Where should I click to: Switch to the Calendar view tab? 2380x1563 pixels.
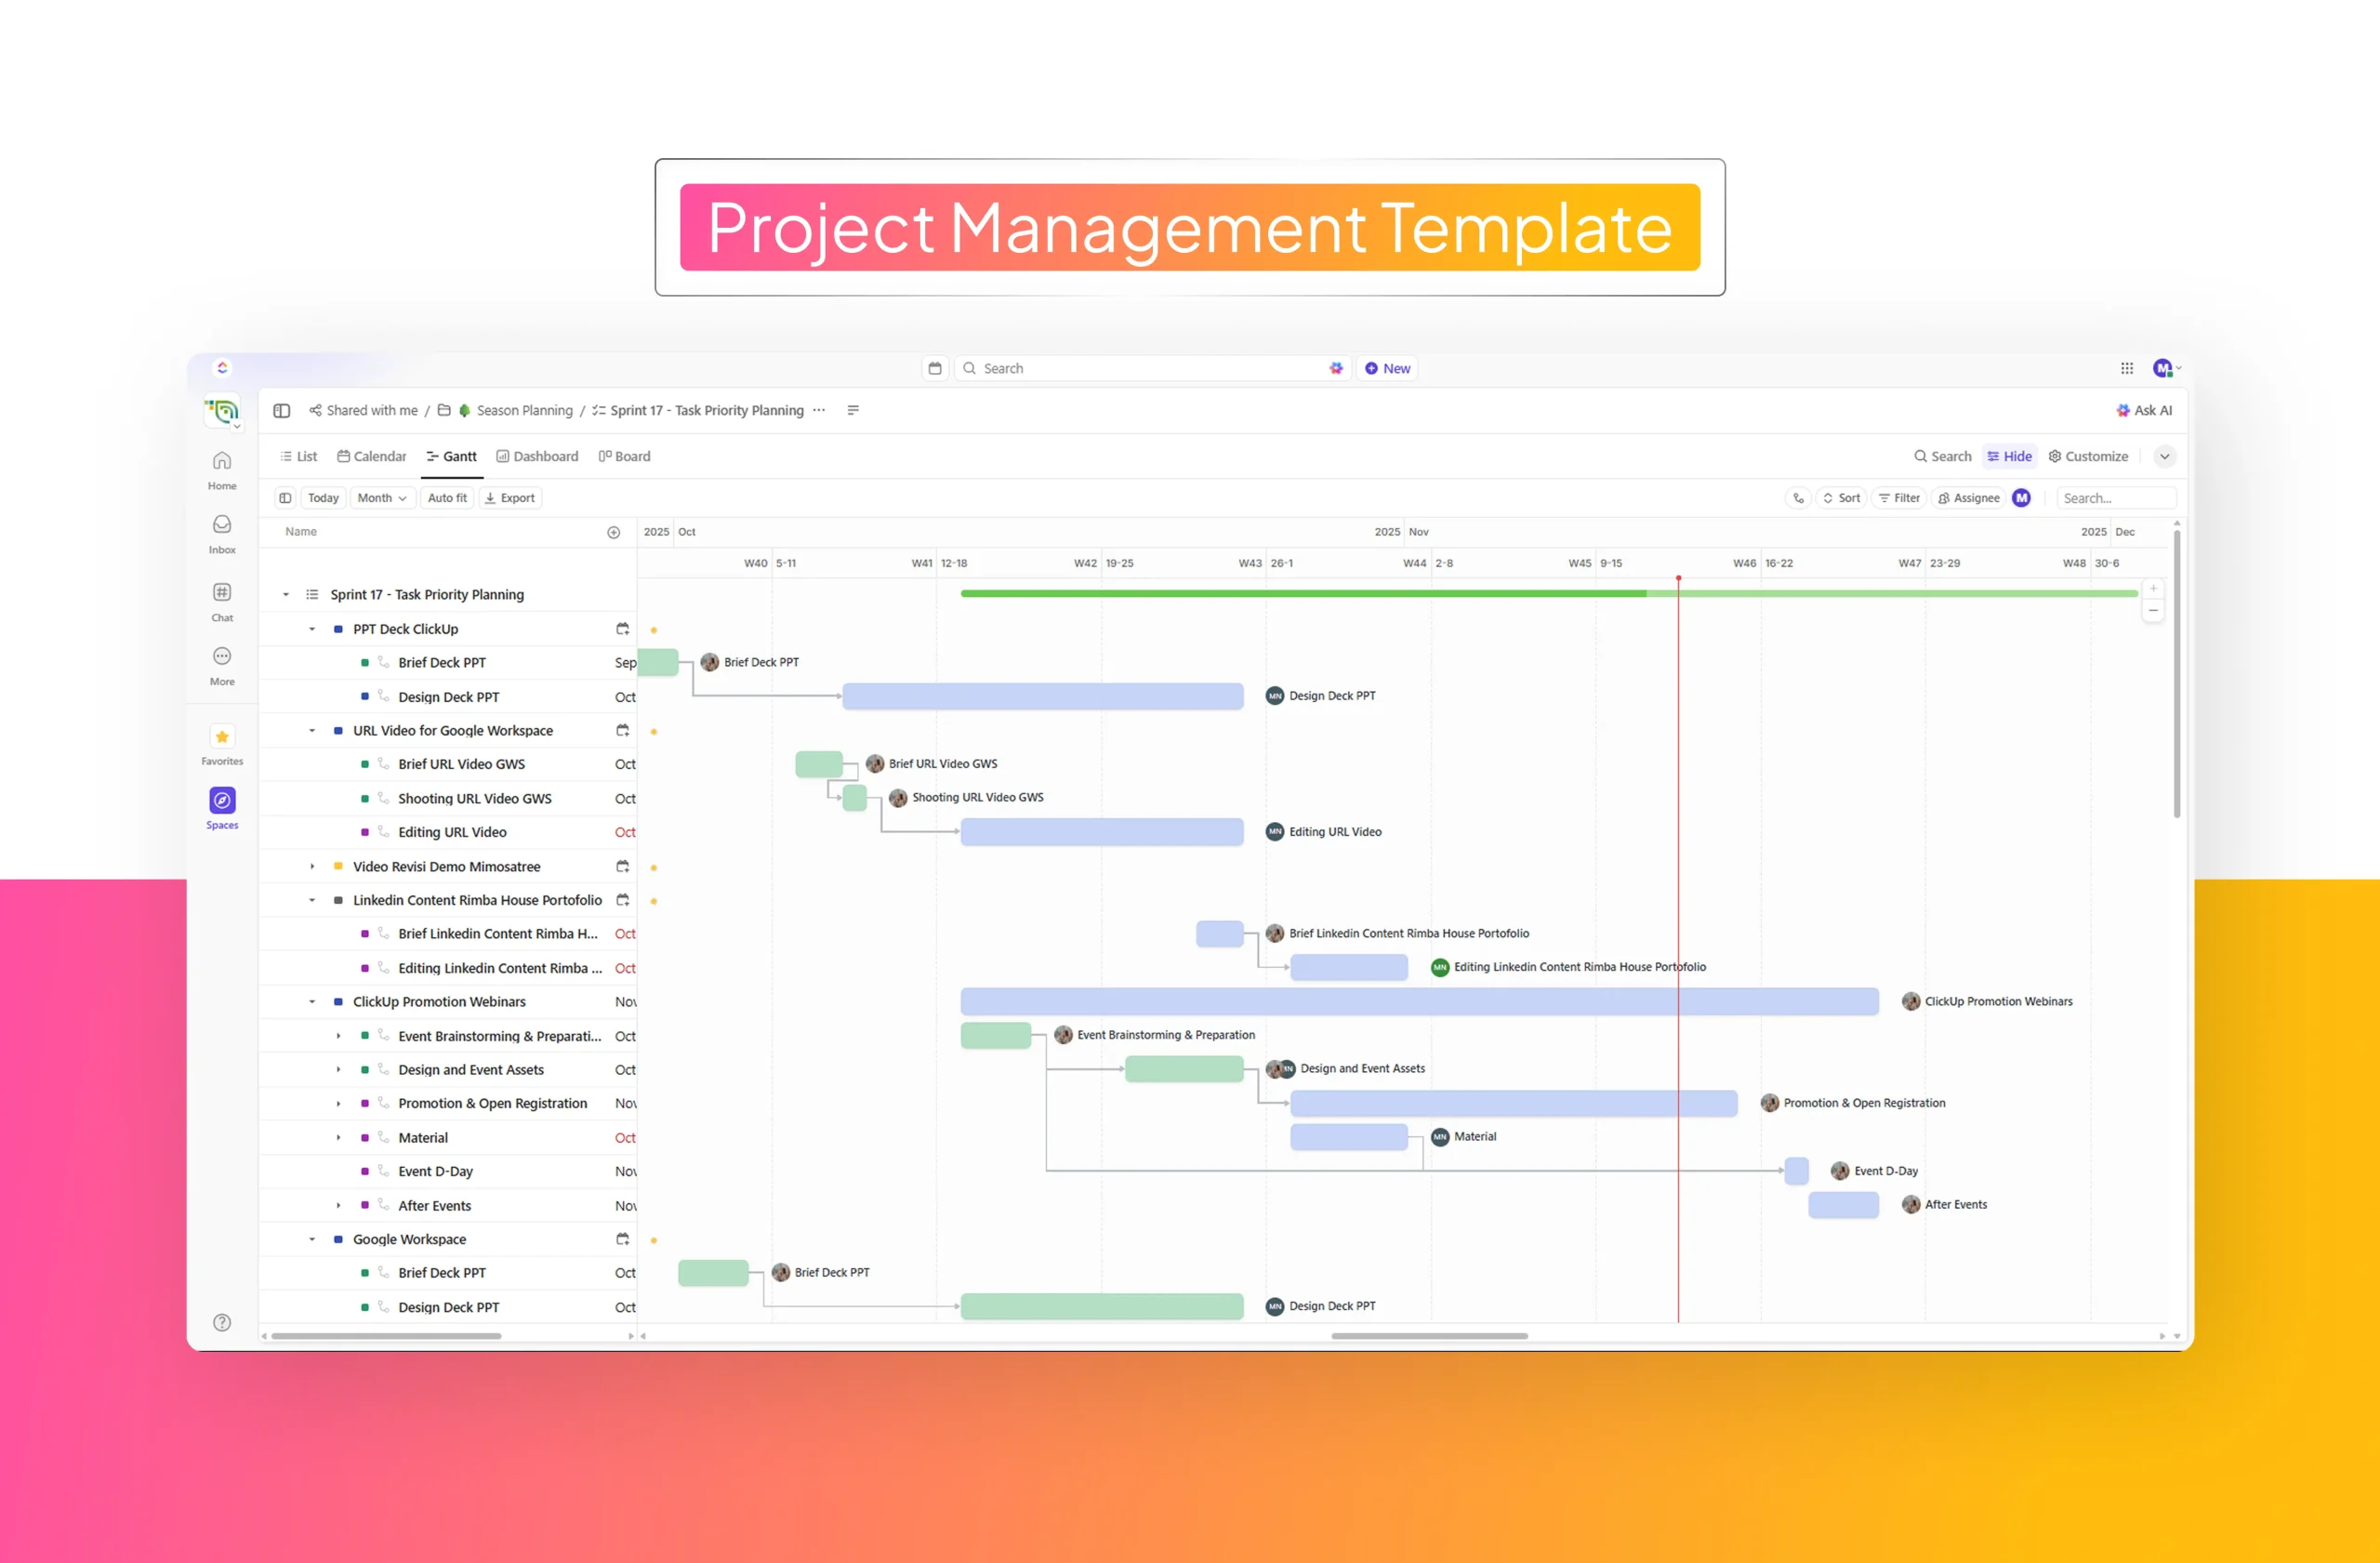click(x=372, y=456)
